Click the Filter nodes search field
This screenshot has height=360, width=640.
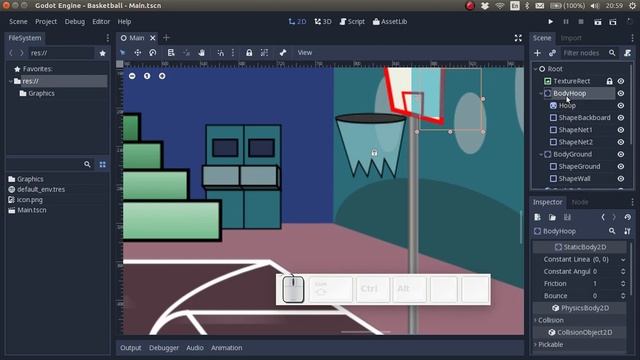pos(589,53)
